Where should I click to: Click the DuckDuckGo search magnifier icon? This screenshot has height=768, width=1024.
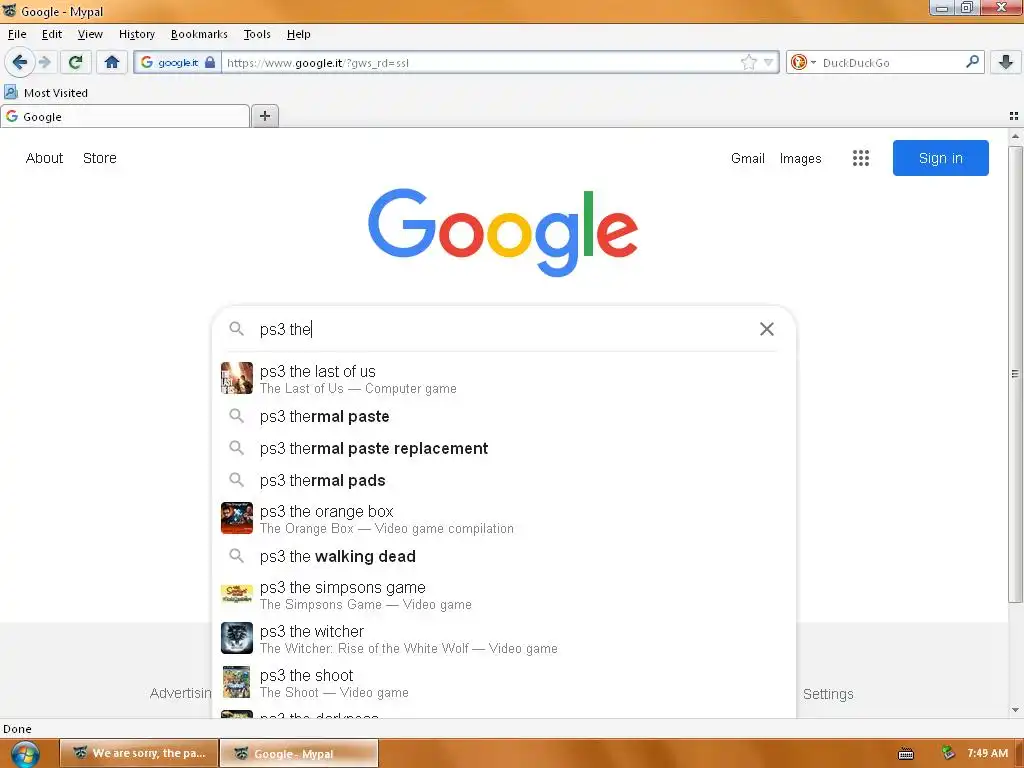pos(972,62)
